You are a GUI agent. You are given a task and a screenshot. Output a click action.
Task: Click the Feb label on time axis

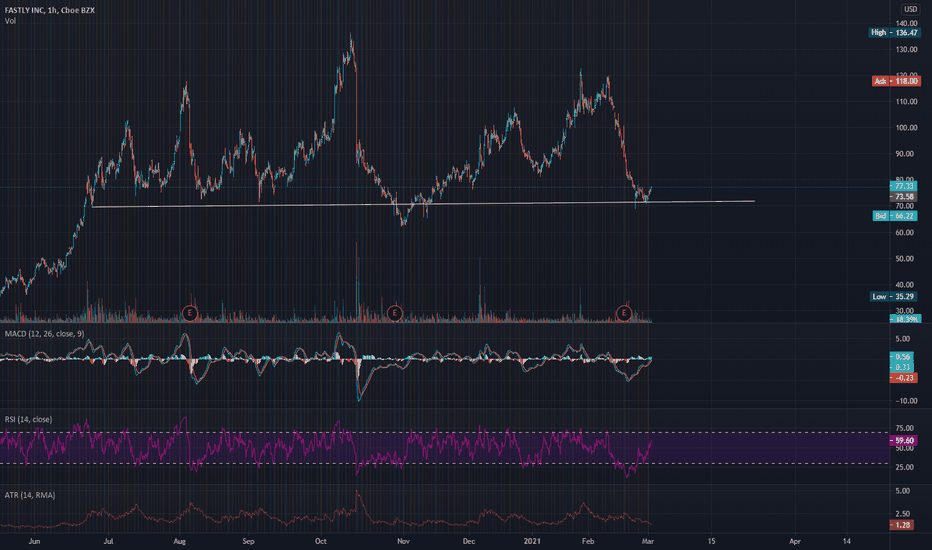(x=588, y=542)
